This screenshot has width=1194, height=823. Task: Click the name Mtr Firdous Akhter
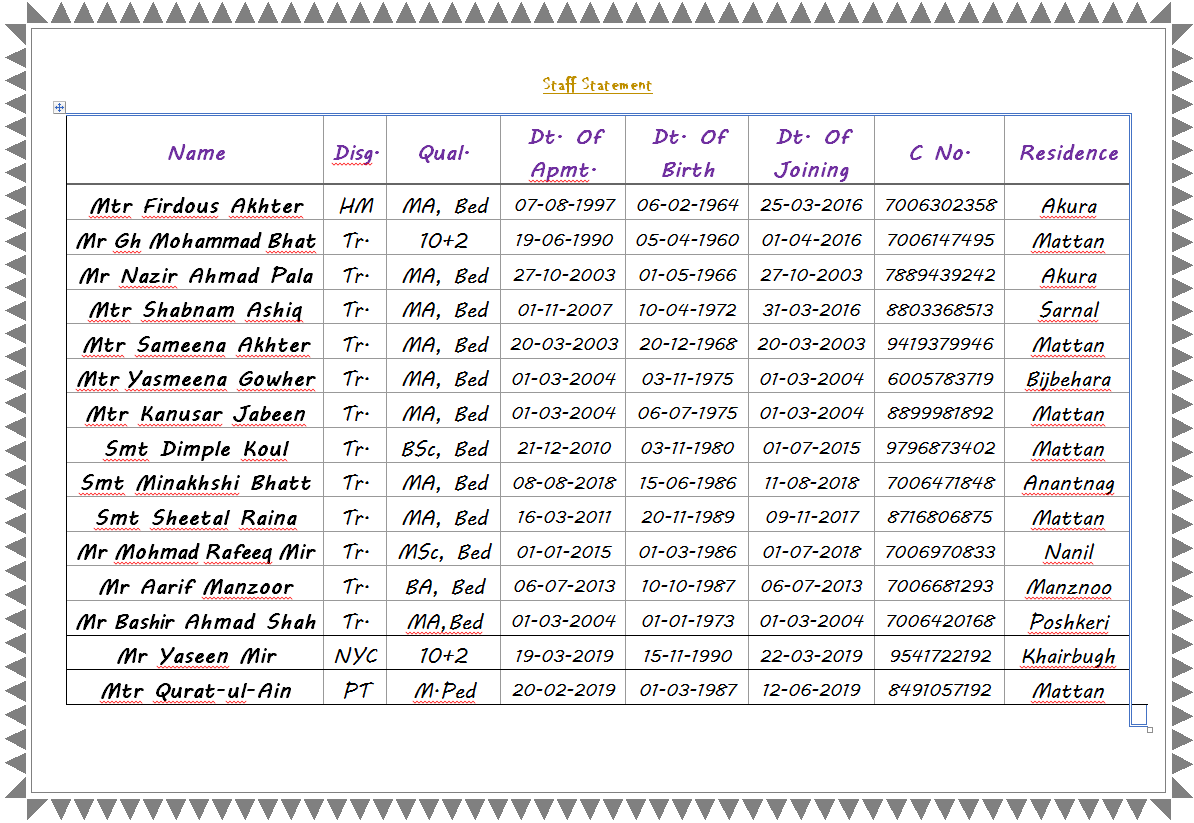click(196, 205)
